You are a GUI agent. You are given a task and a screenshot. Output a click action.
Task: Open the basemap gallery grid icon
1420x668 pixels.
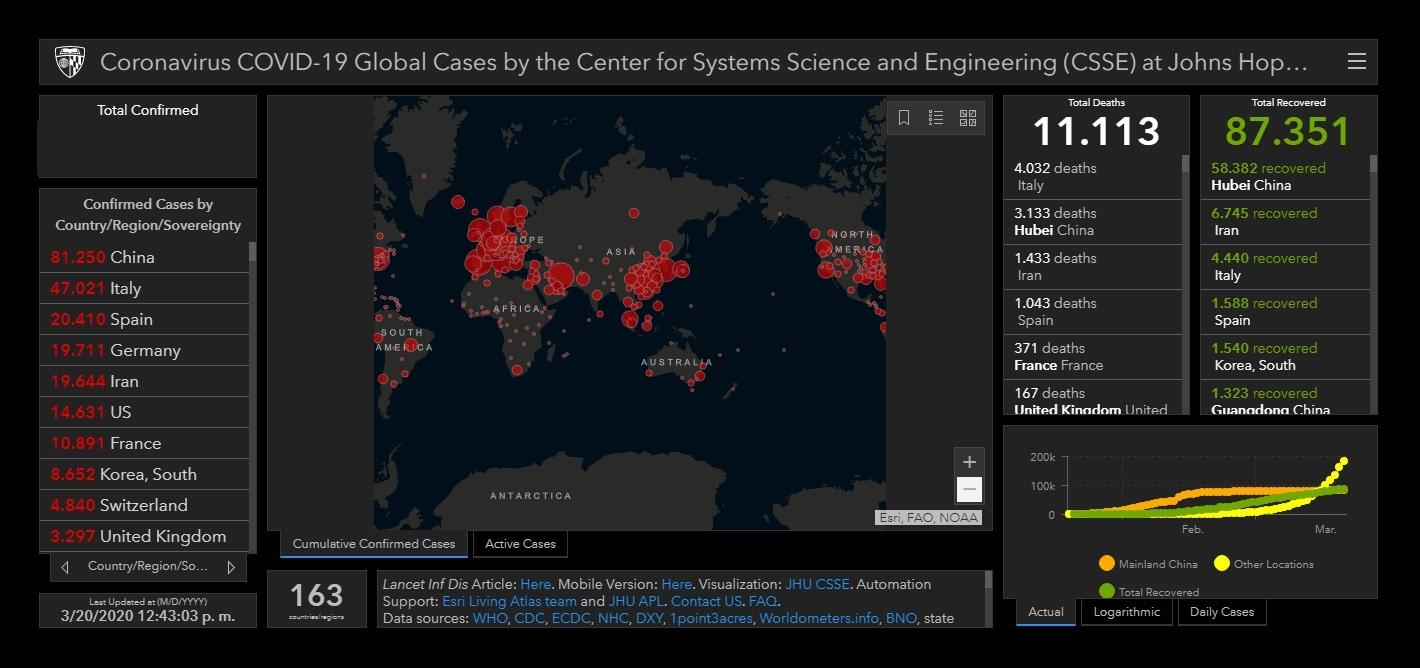[x=968, y=118]
